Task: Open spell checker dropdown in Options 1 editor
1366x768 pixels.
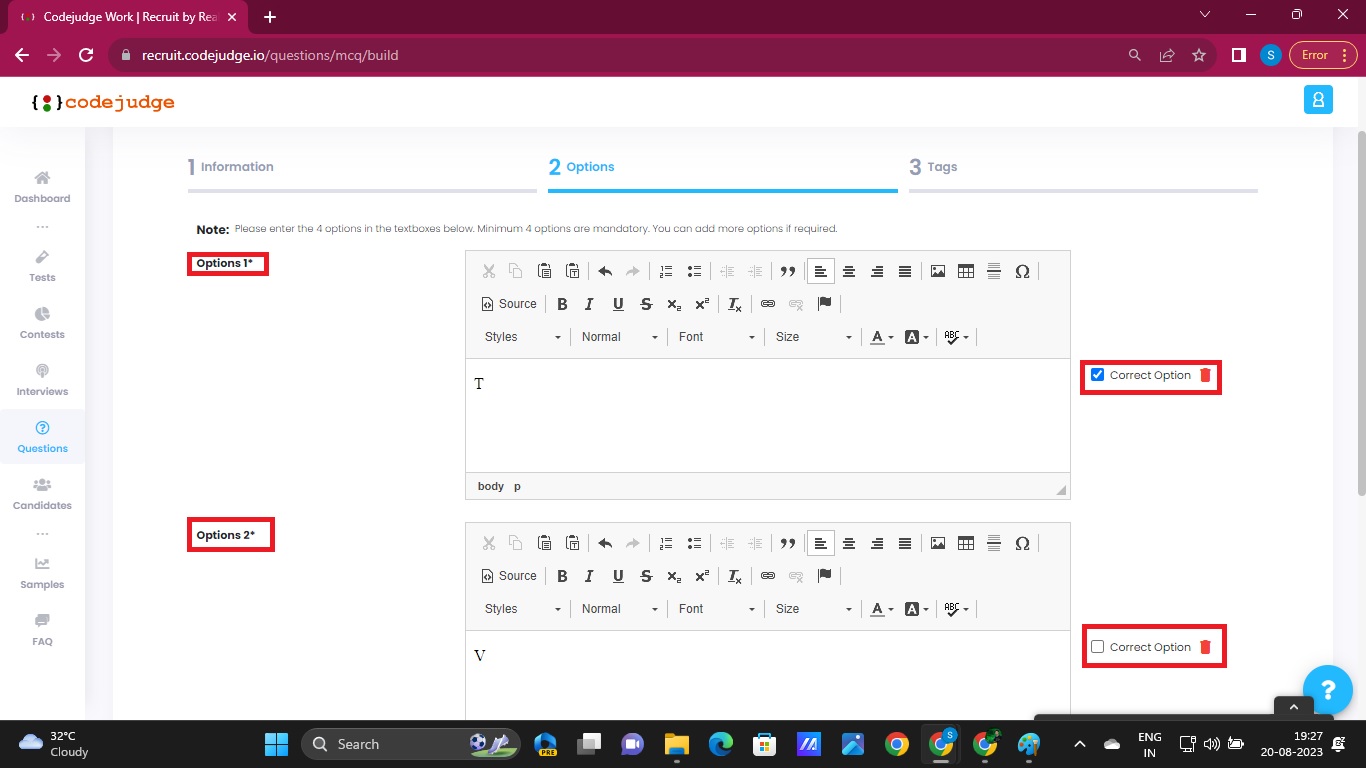Action: pos(957,337)
